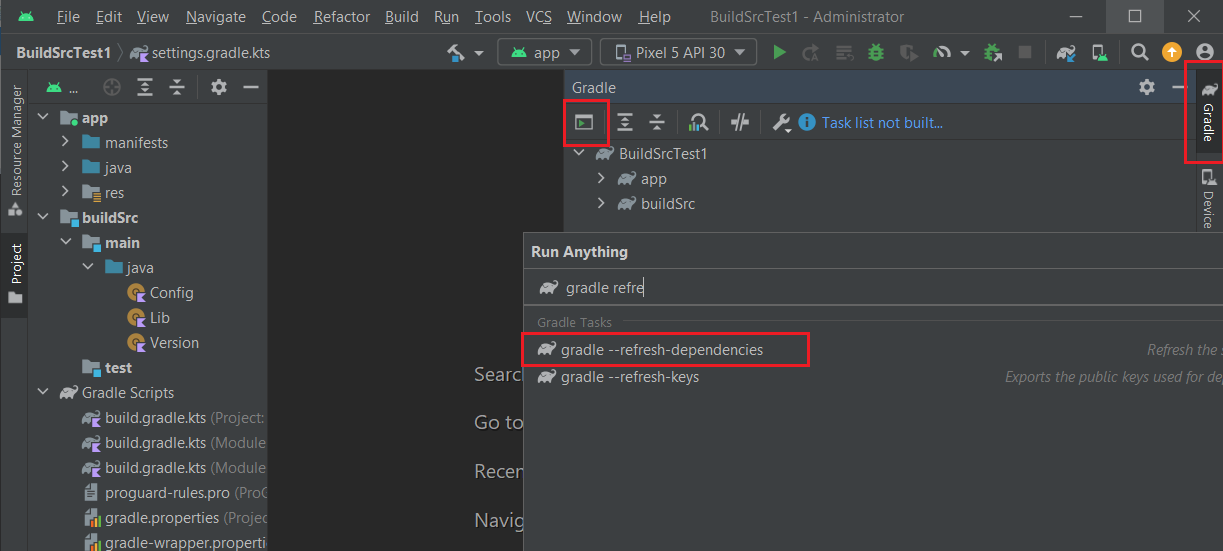Sync Project with Gradle Files icon
The height and width of the screenshot is (551, 1223).
1066,52
